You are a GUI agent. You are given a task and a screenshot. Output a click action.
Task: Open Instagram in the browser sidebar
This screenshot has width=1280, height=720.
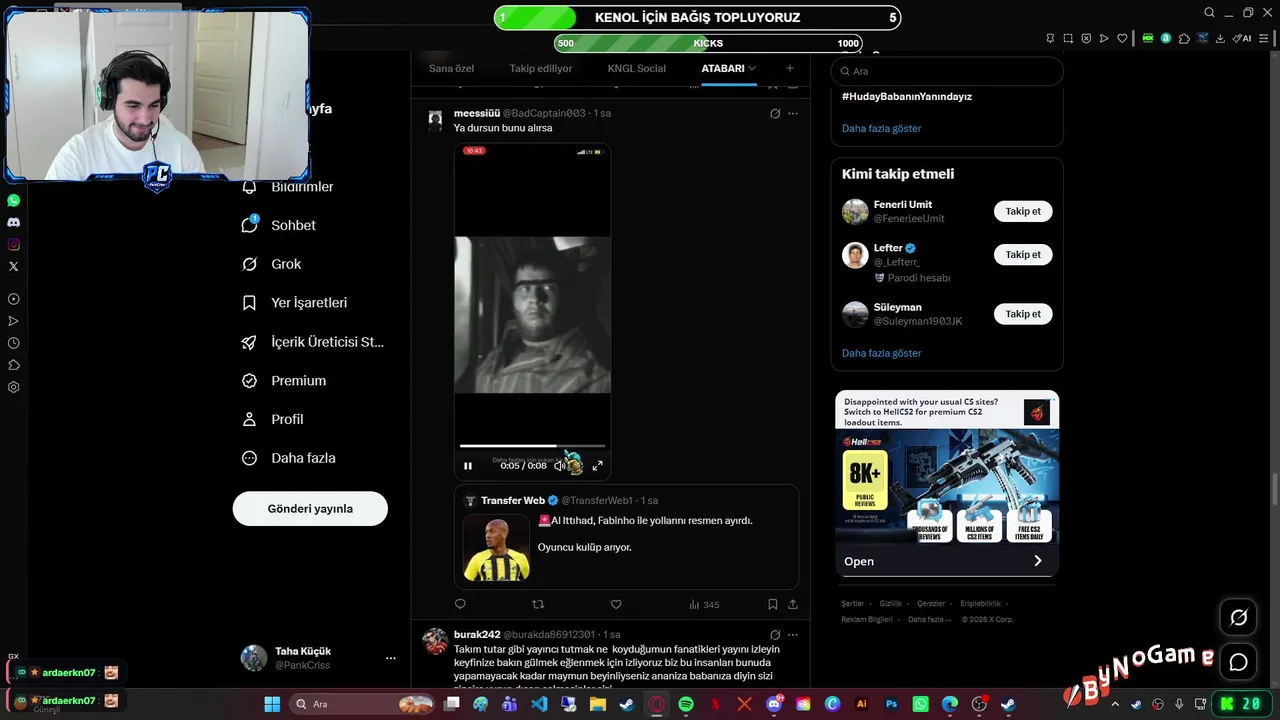click(13, 244)
